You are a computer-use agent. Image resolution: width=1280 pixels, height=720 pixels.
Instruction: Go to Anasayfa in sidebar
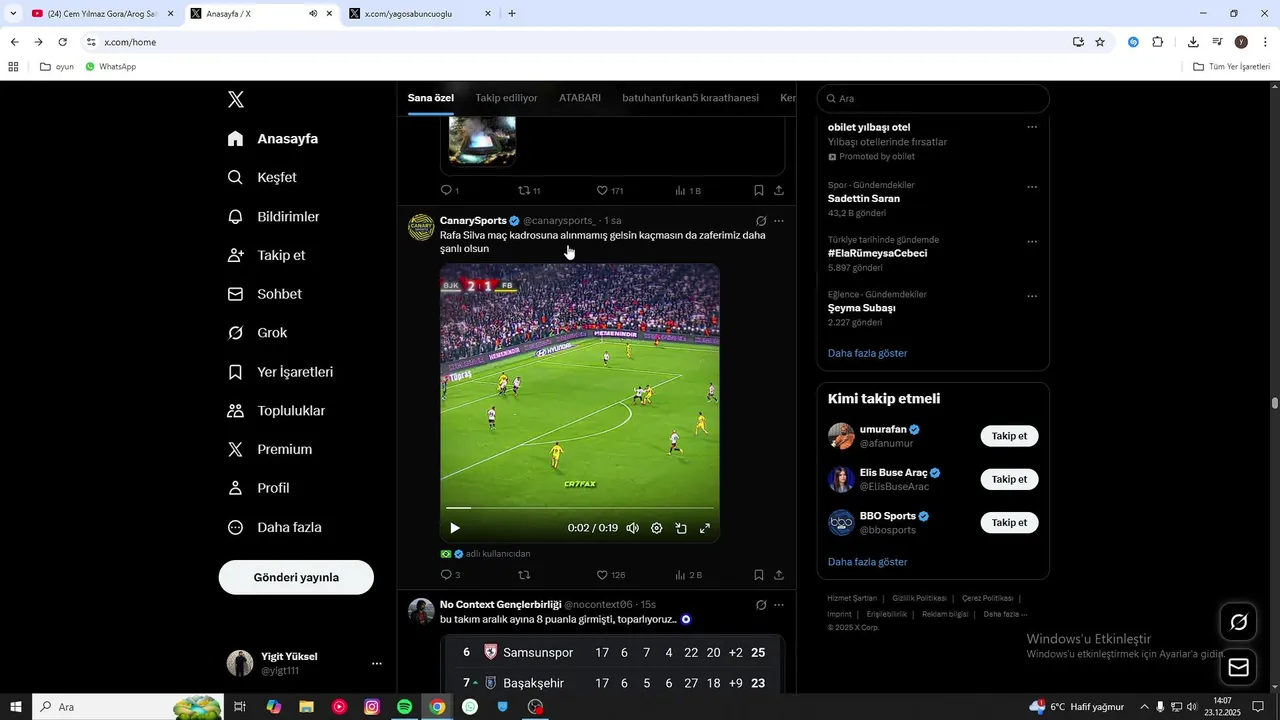273,139
